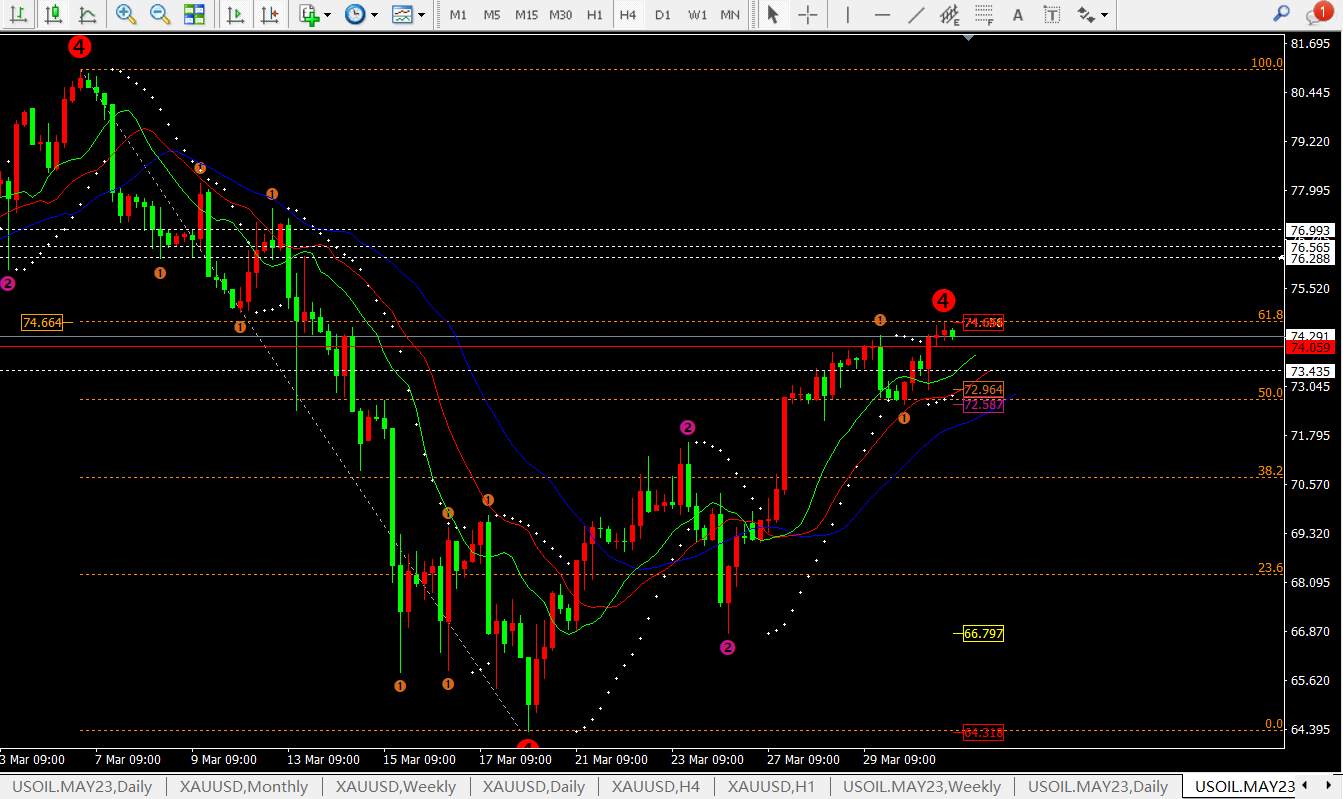Switch to the XAUUSD,H1 chart tab
Image resolution: width=1343 pixels, height=799 pixels.
click(x=772, y=787)
